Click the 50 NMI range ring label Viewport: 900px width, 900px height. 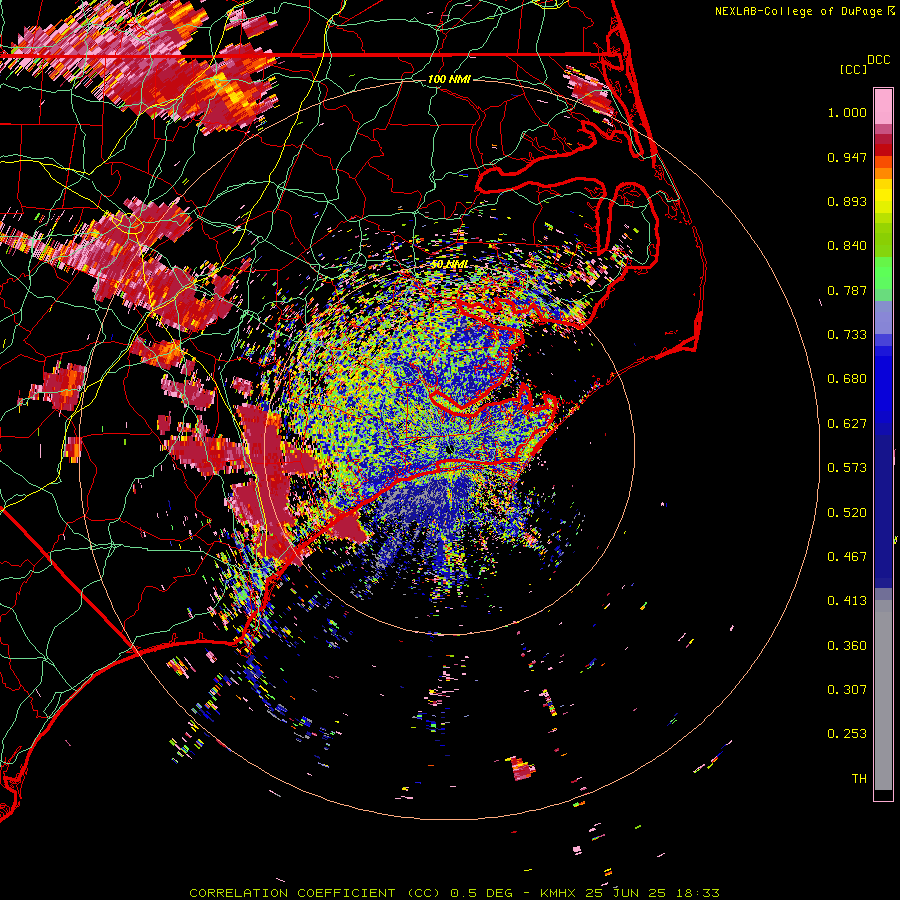[449, 265]
